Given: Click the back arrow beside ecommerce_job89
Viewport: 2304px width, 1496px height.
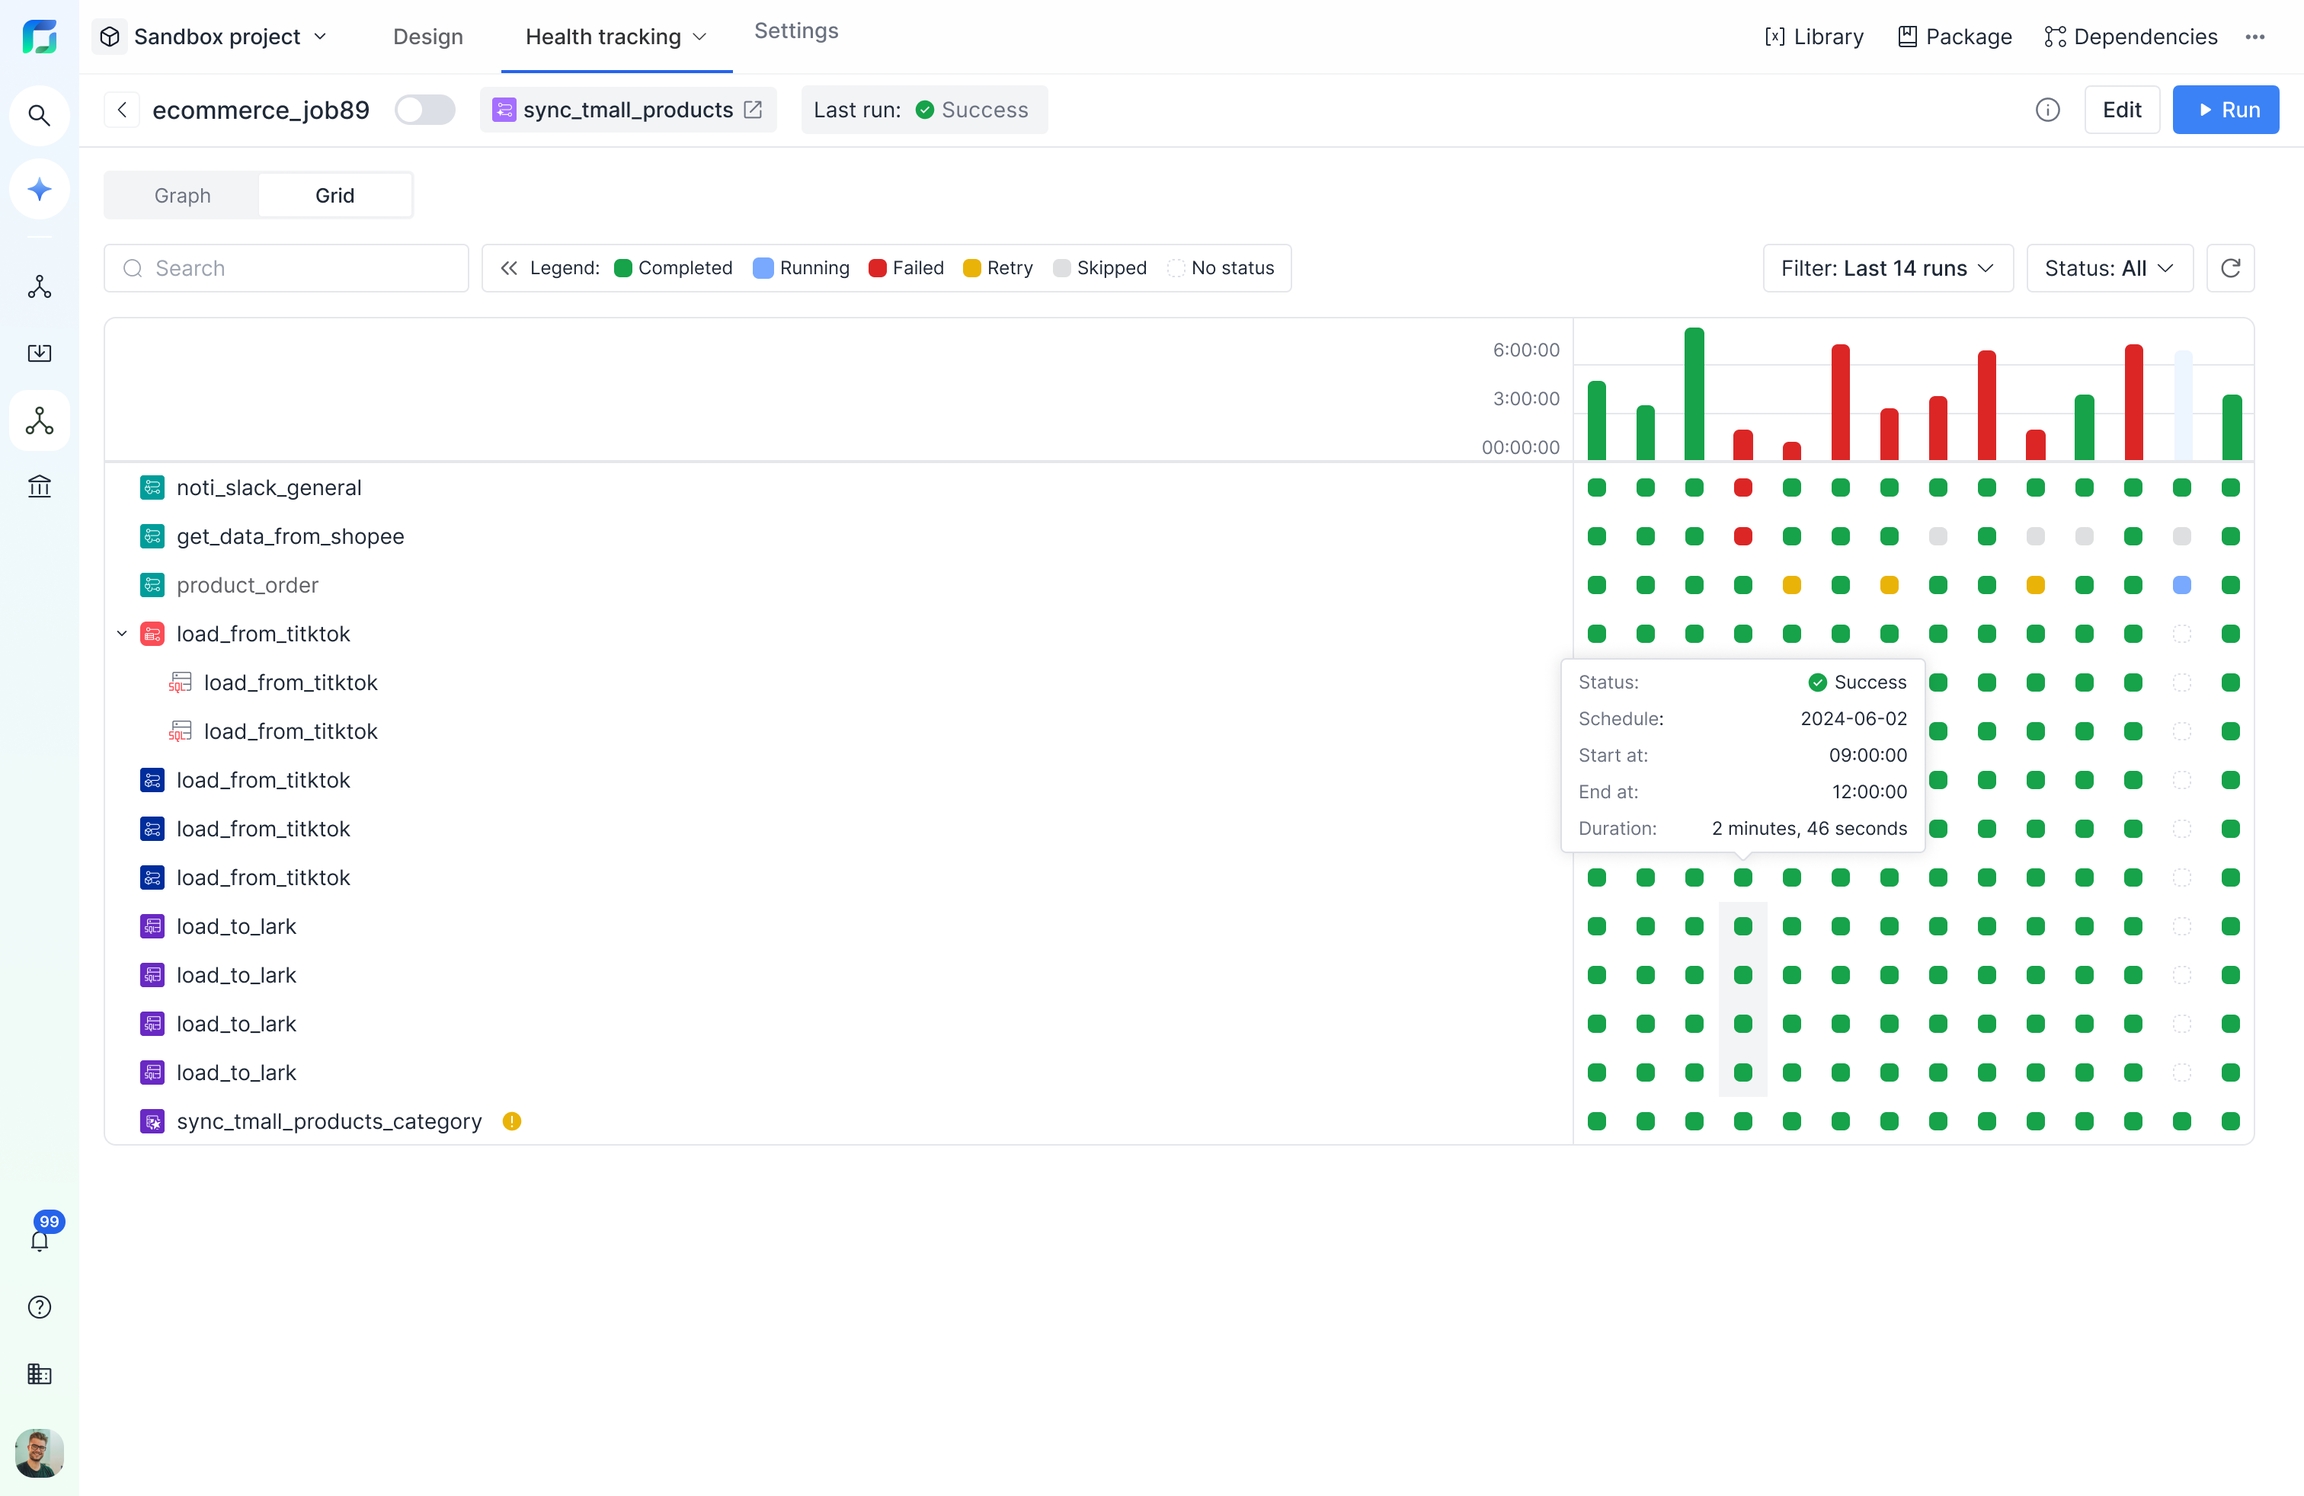Looking at the screenshot, I should pyautogui.click(x=122, y=110).
